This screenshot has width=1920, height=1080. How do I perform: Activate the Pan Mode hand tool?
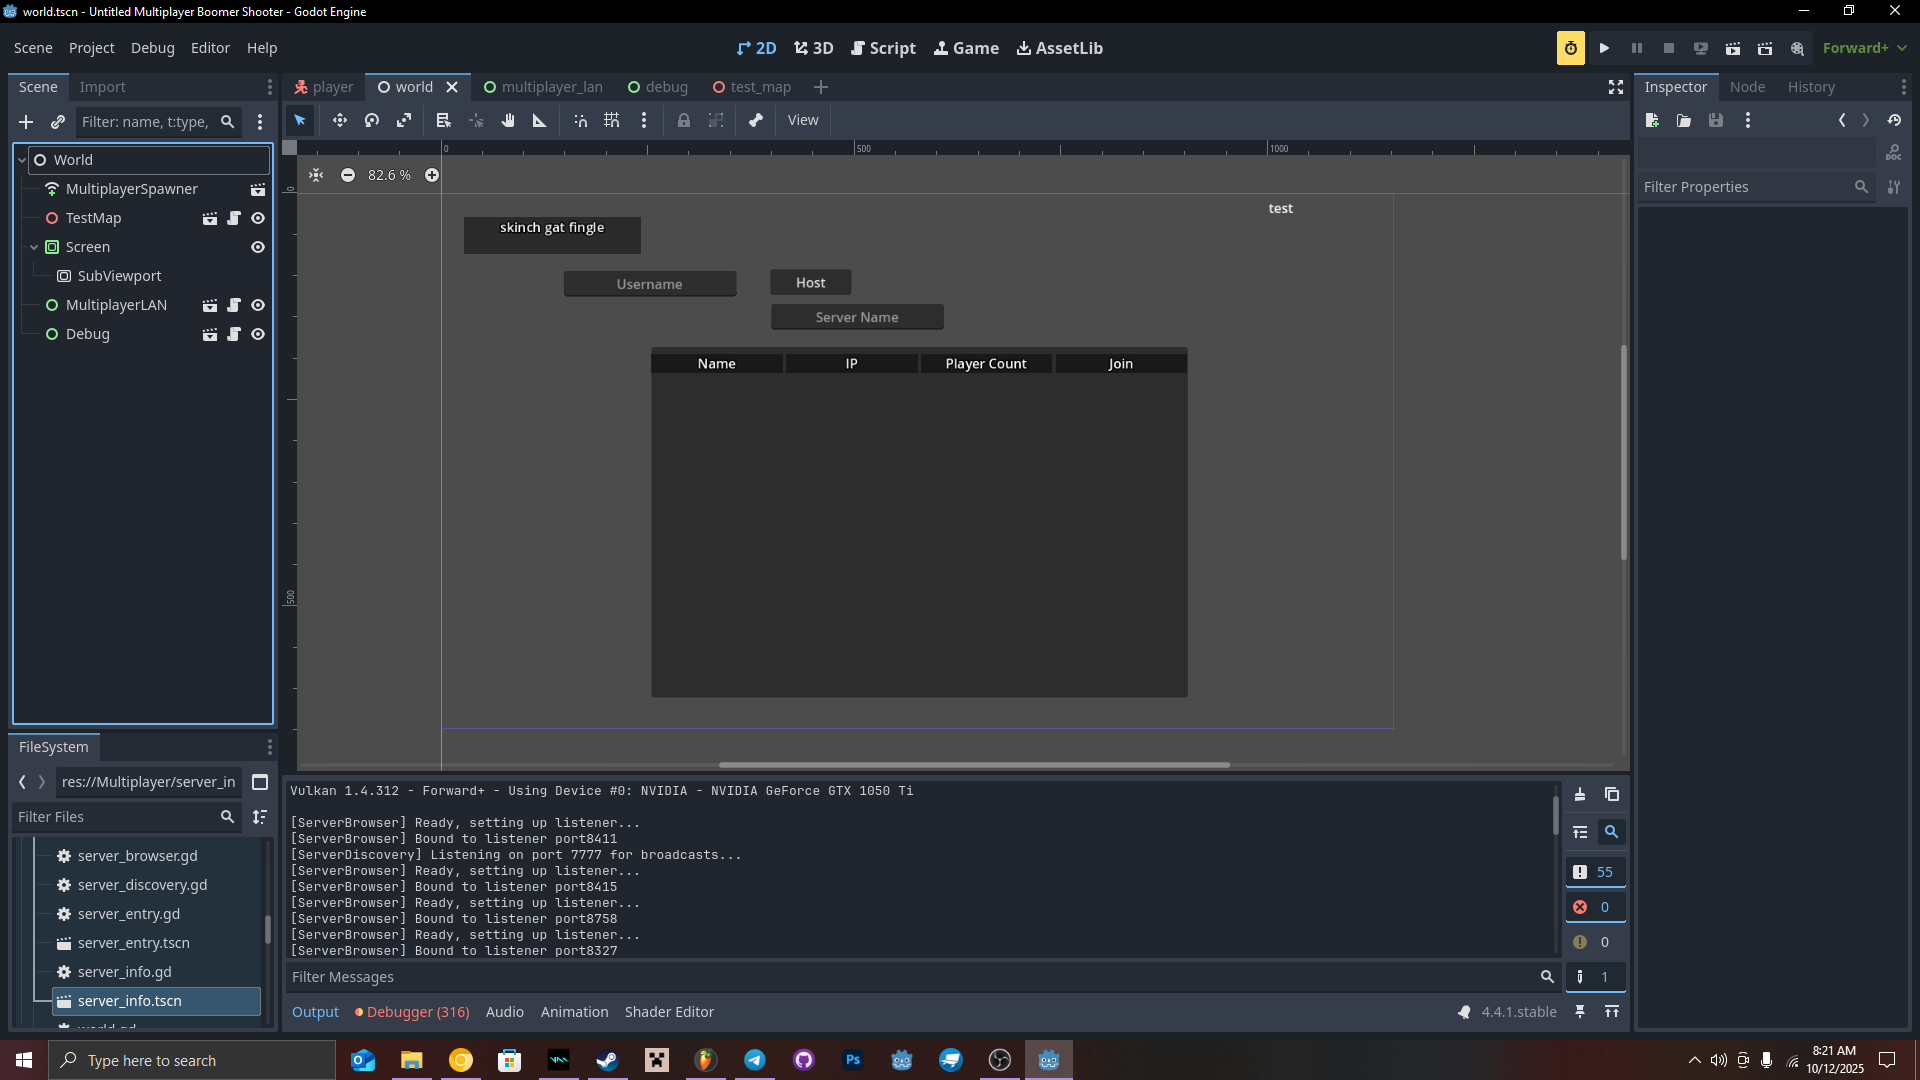point(508,120)
